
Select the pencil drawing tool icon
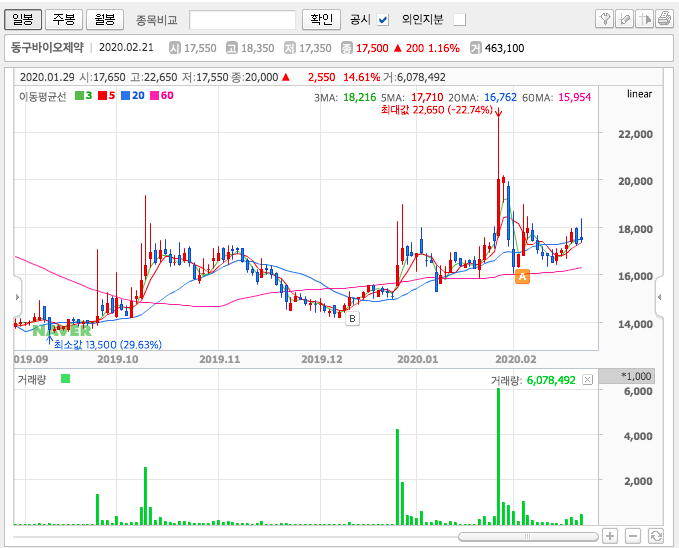tap(624, 19)
